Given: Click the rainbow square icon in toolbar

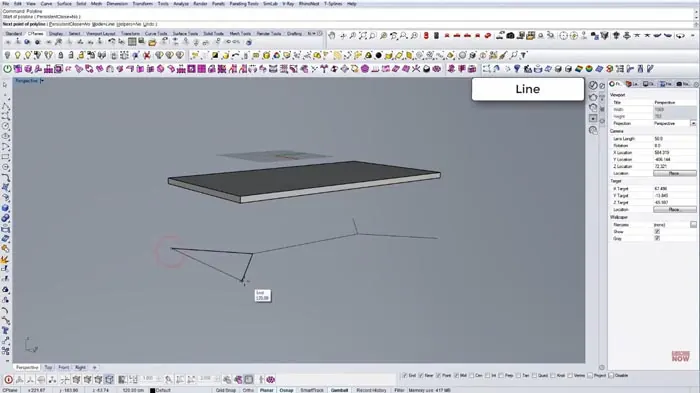Looking at the screenshot, I should coord(579,69).
